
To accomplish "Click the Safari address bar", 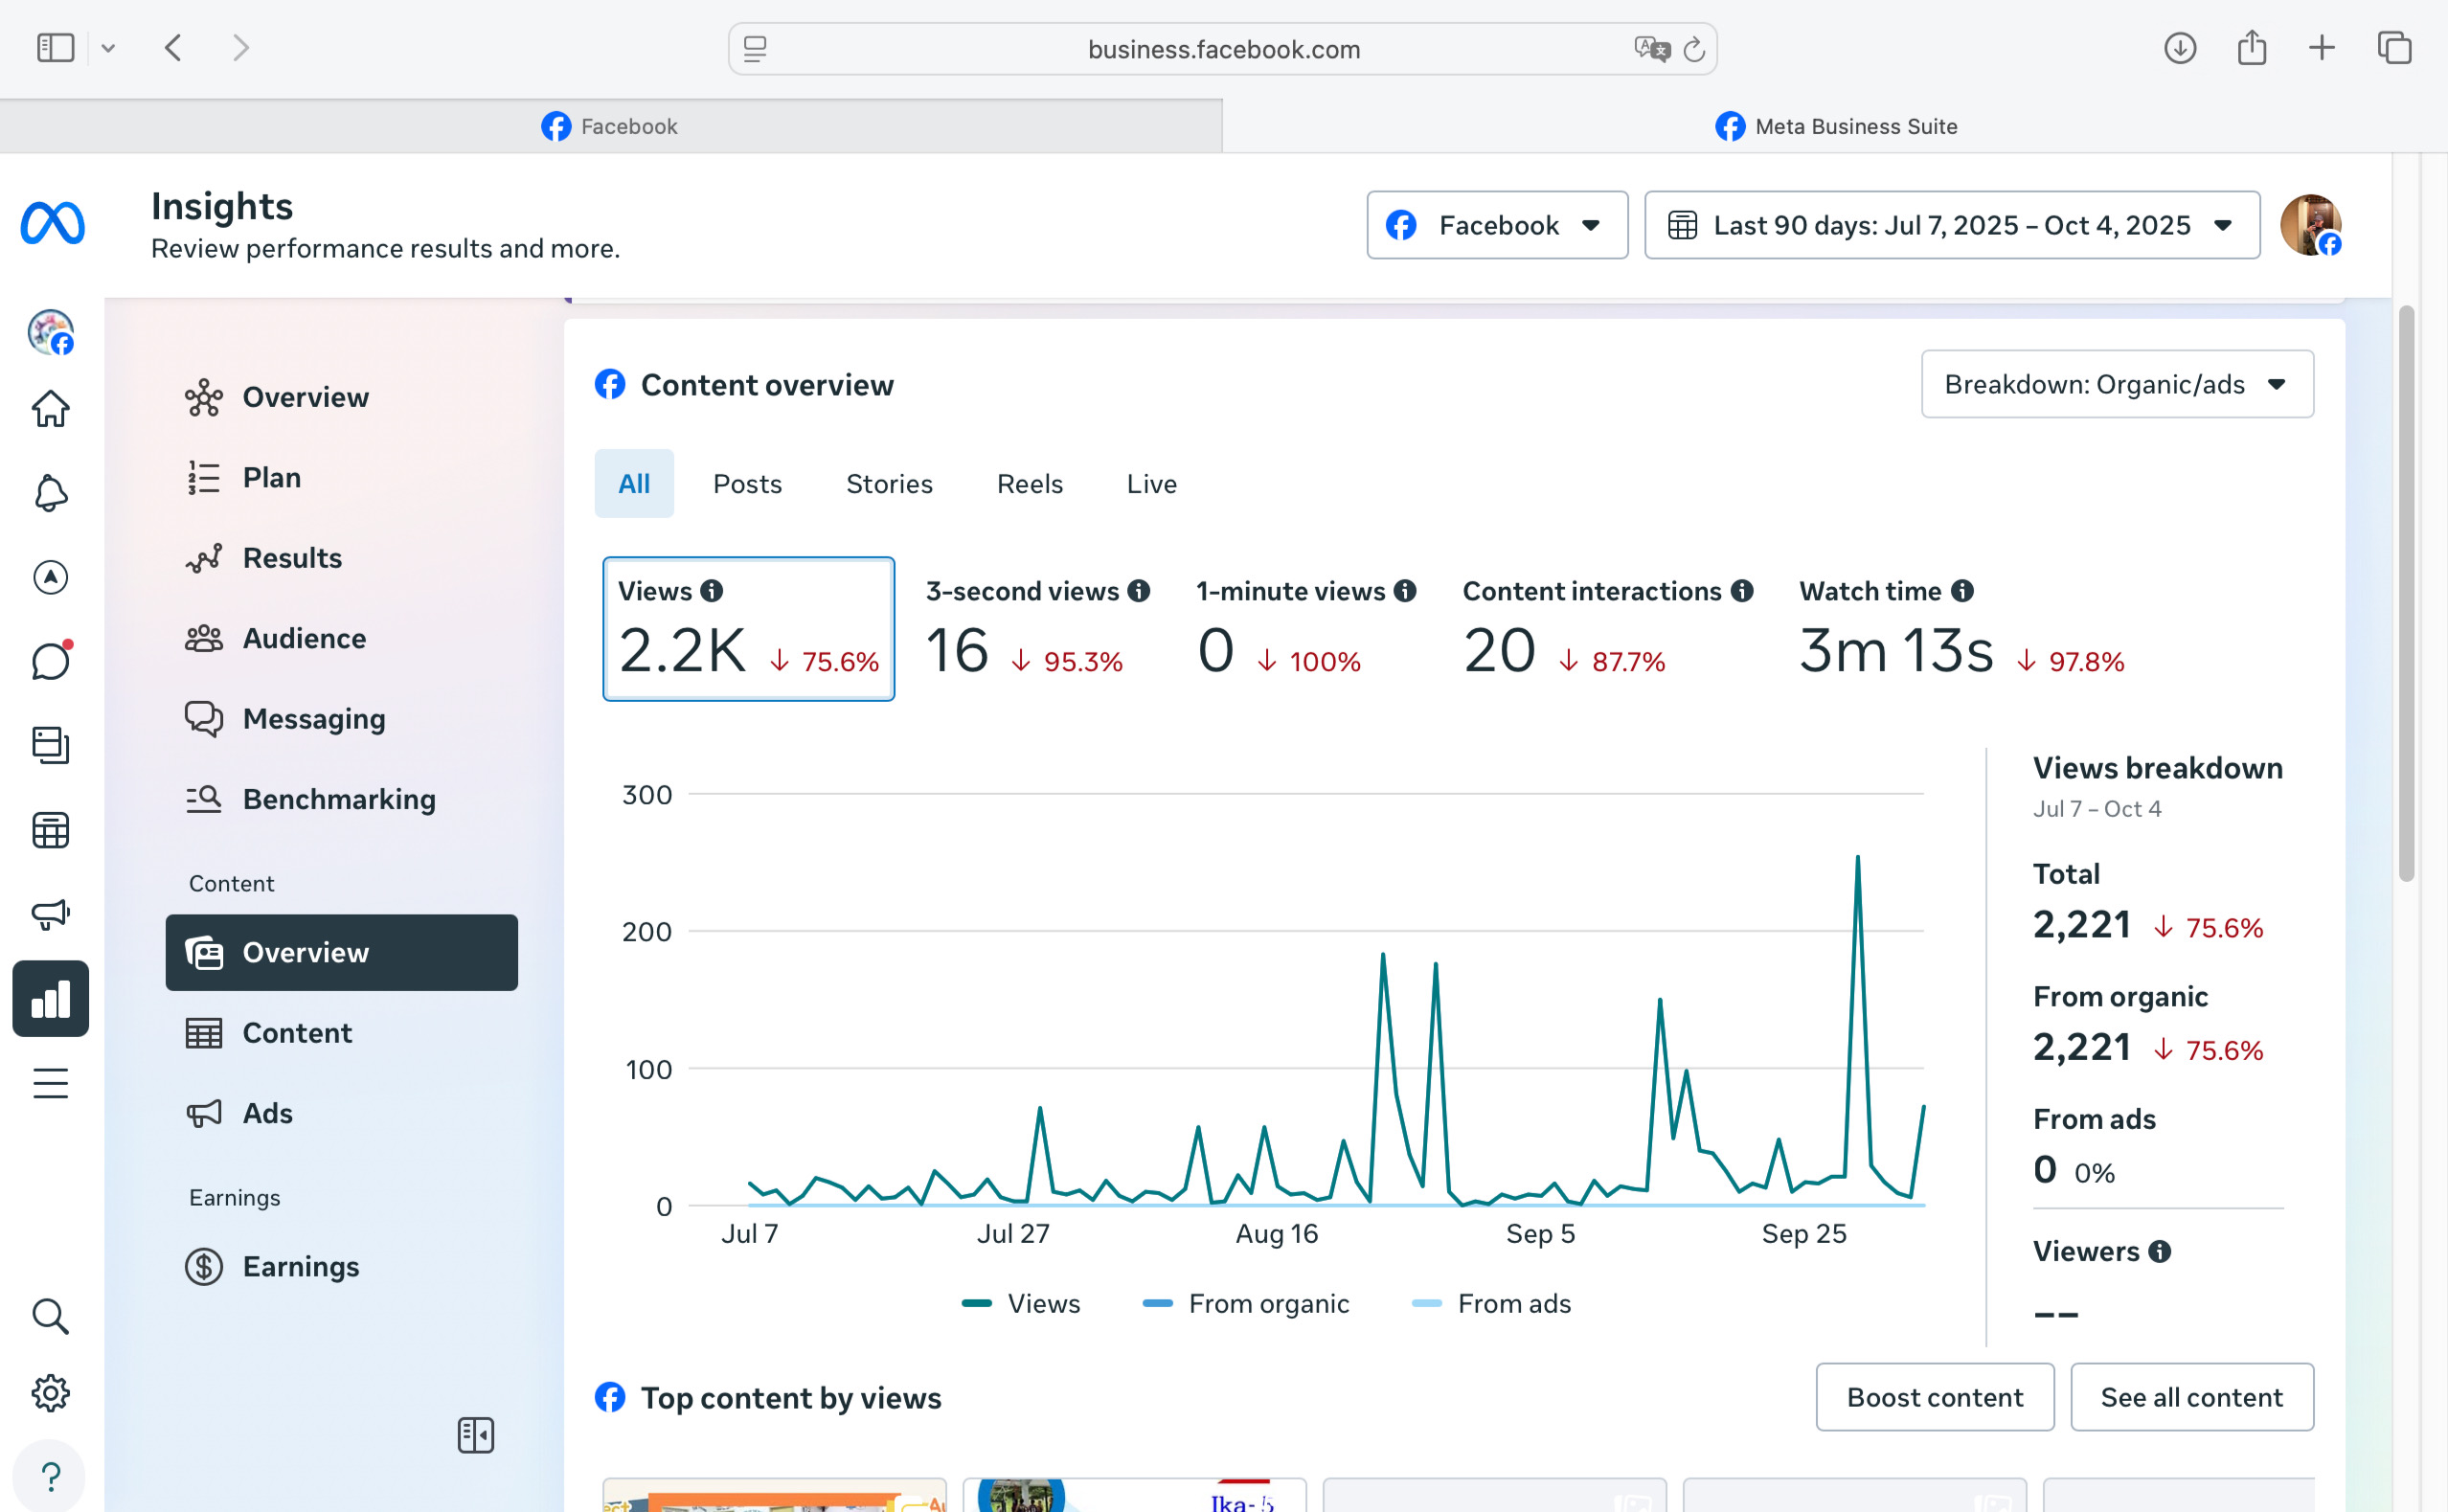I will click(1222, 49).
